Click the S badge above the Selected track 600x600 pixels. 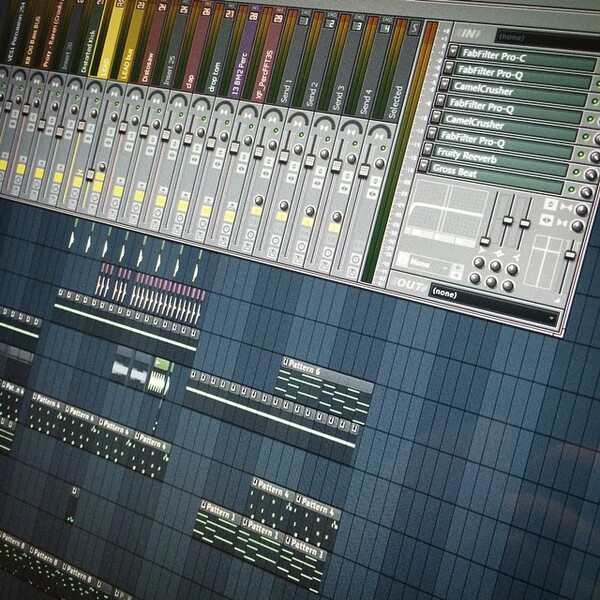point(415,28)
